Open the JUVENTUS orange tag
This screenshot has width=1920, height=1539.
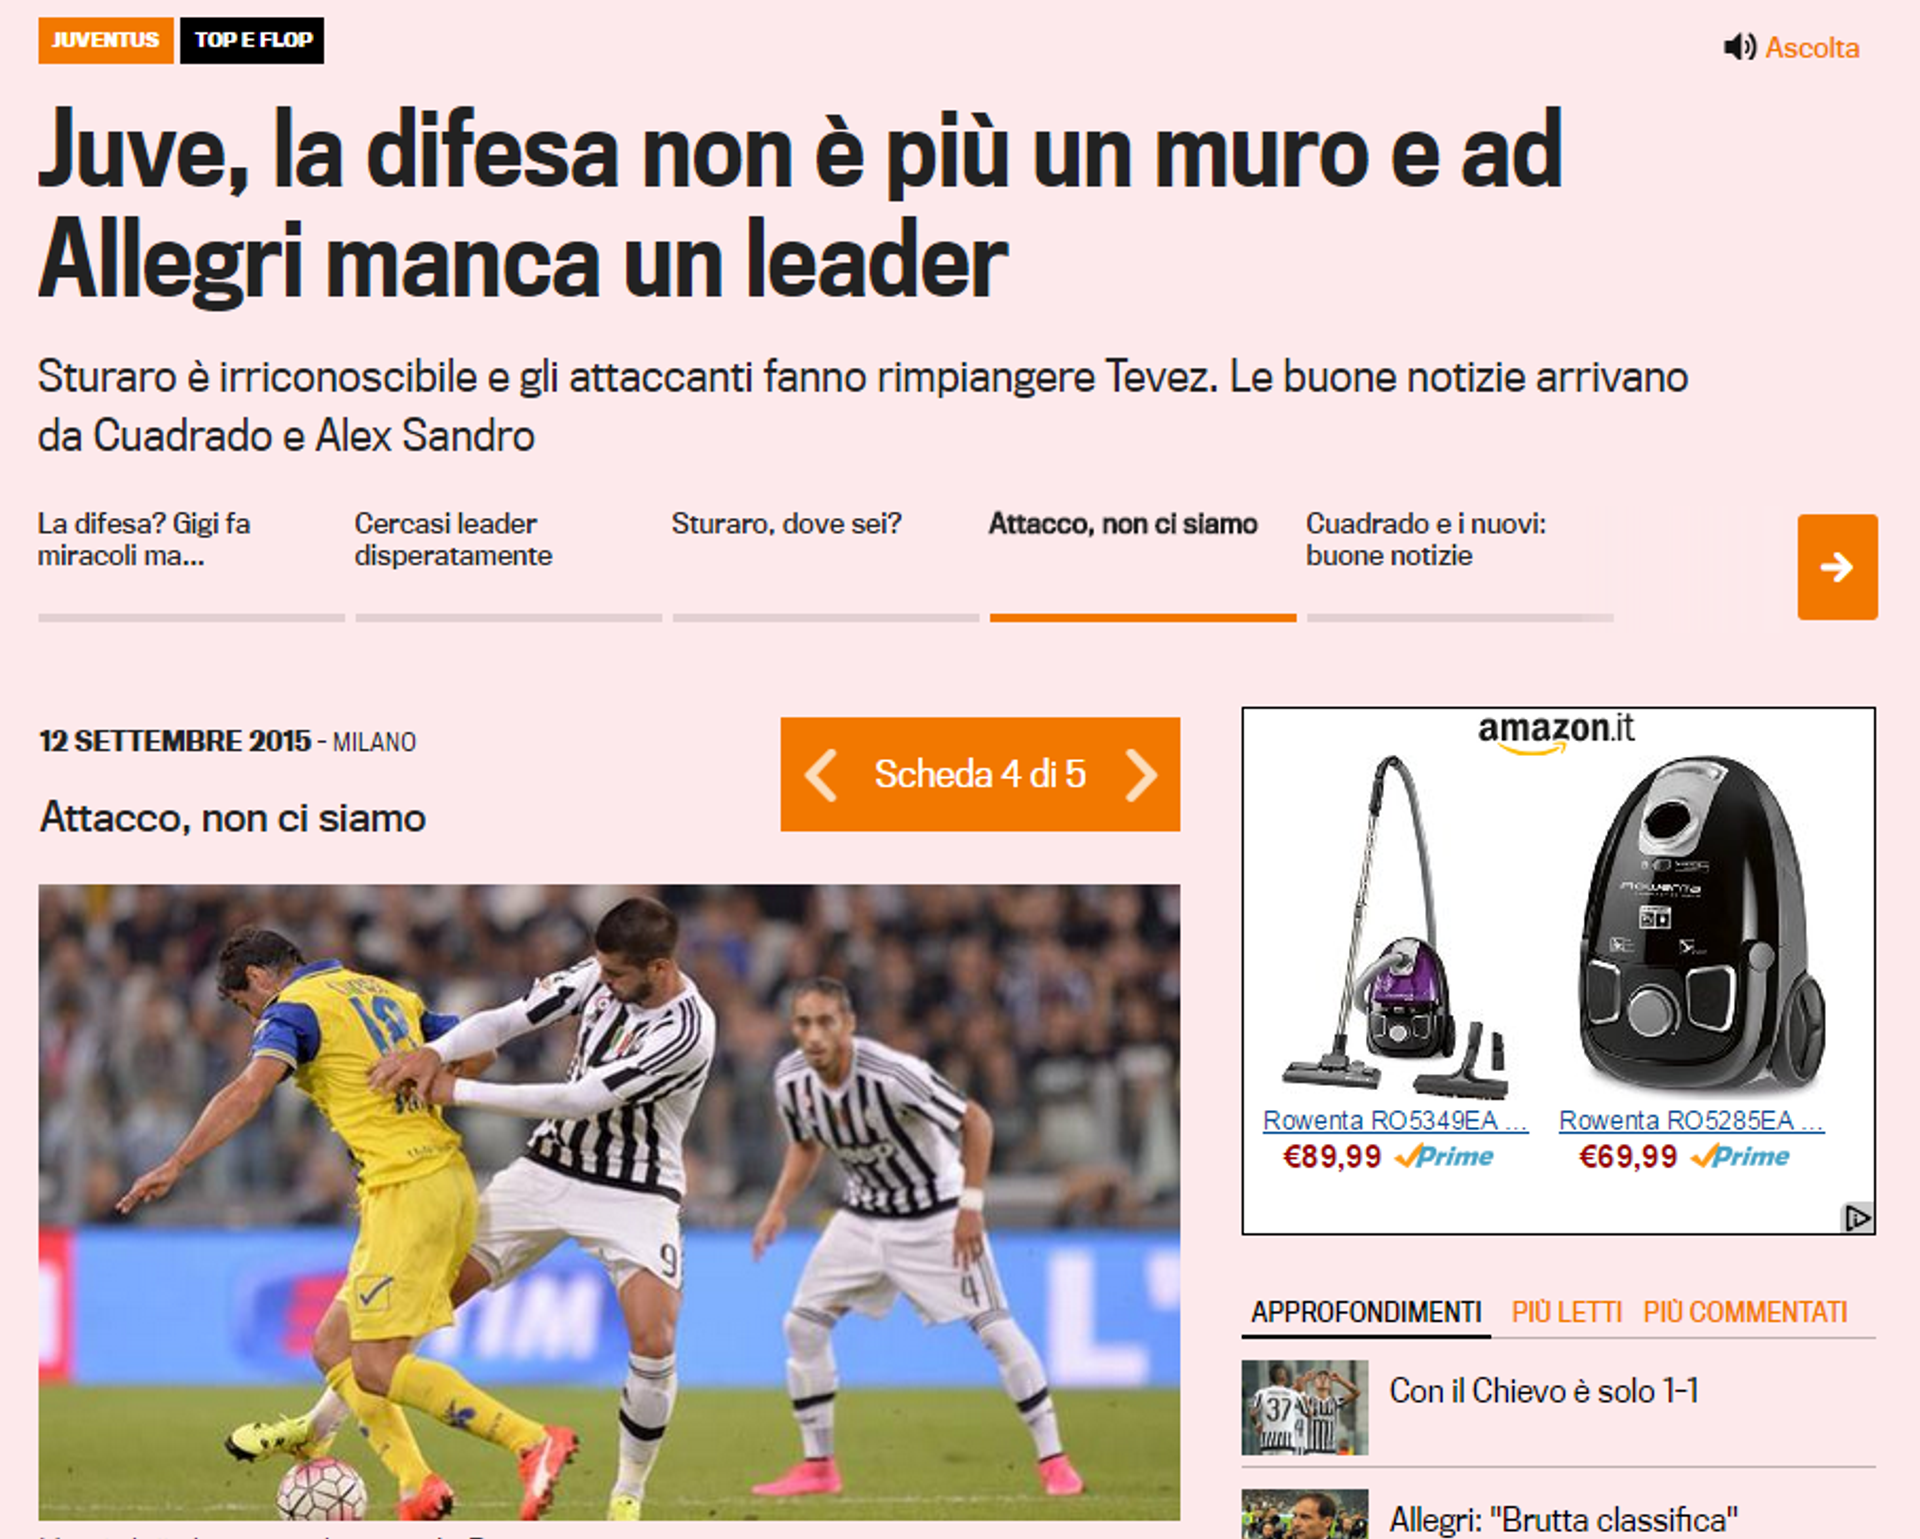106,40
